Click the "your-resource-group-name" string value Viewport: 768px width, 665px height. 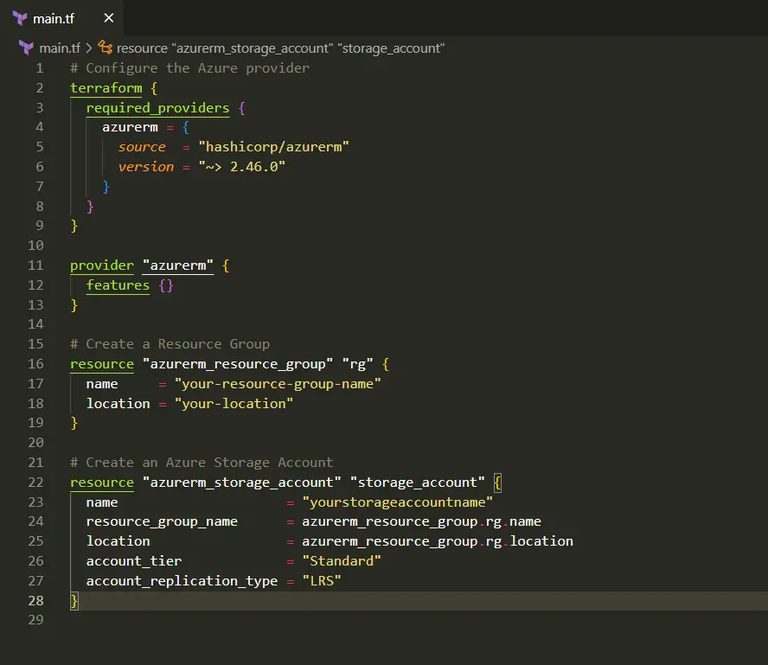coord(277,384)
